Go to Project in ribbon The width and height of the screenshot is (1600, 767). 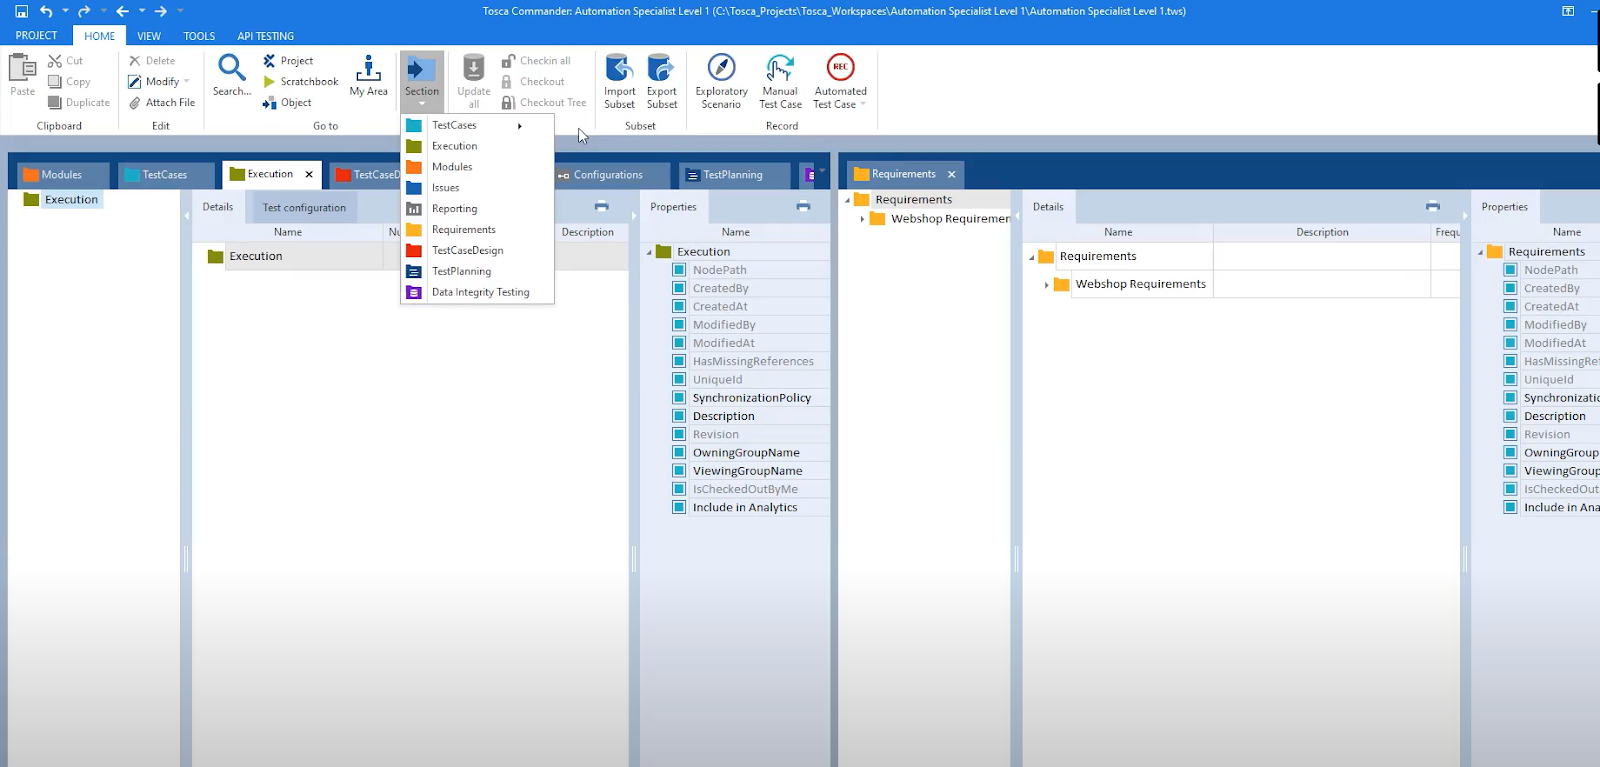(288, 61)
